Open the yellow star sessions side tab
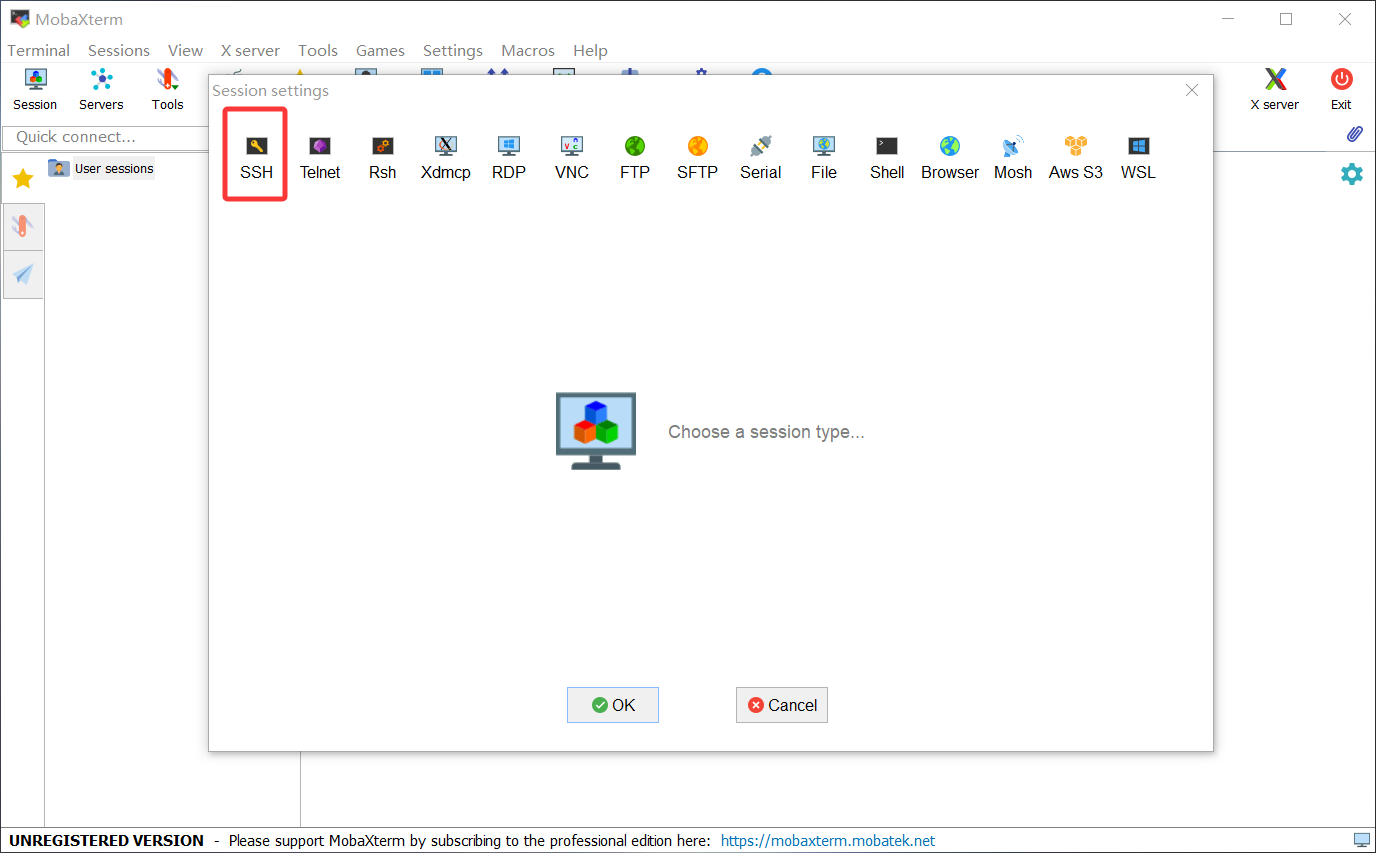The height and width of the screenshot is (853, 1376). (x=22, y=178)
